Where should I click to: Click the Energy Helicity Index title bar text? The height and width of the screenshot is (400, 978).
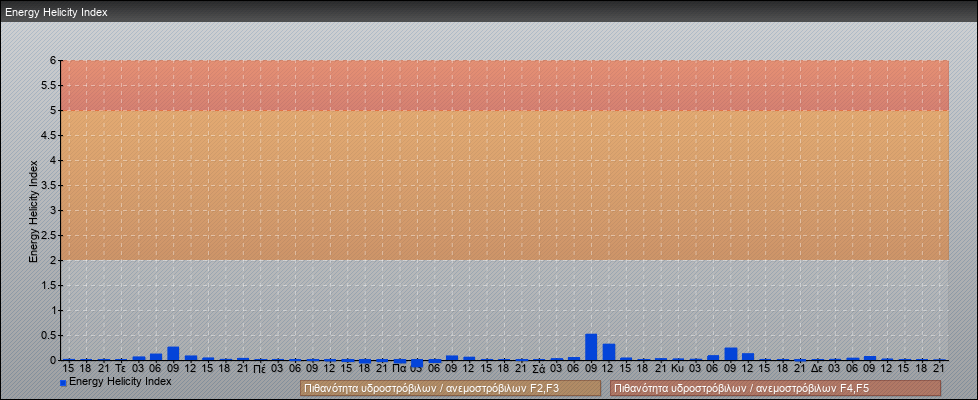pyautogui.click(x=56, y=13)
